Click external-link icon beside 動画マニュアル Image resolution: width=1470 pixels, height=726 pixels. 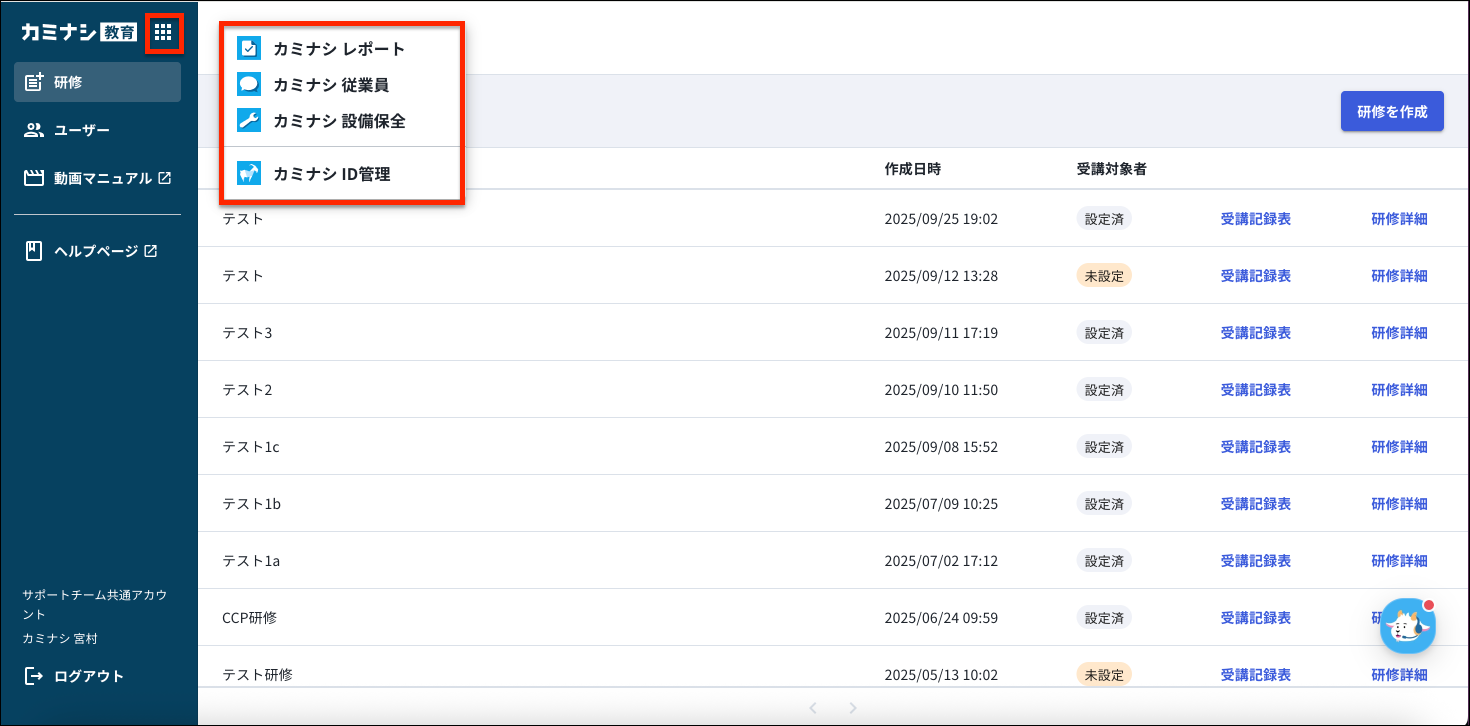coord(165,178)
